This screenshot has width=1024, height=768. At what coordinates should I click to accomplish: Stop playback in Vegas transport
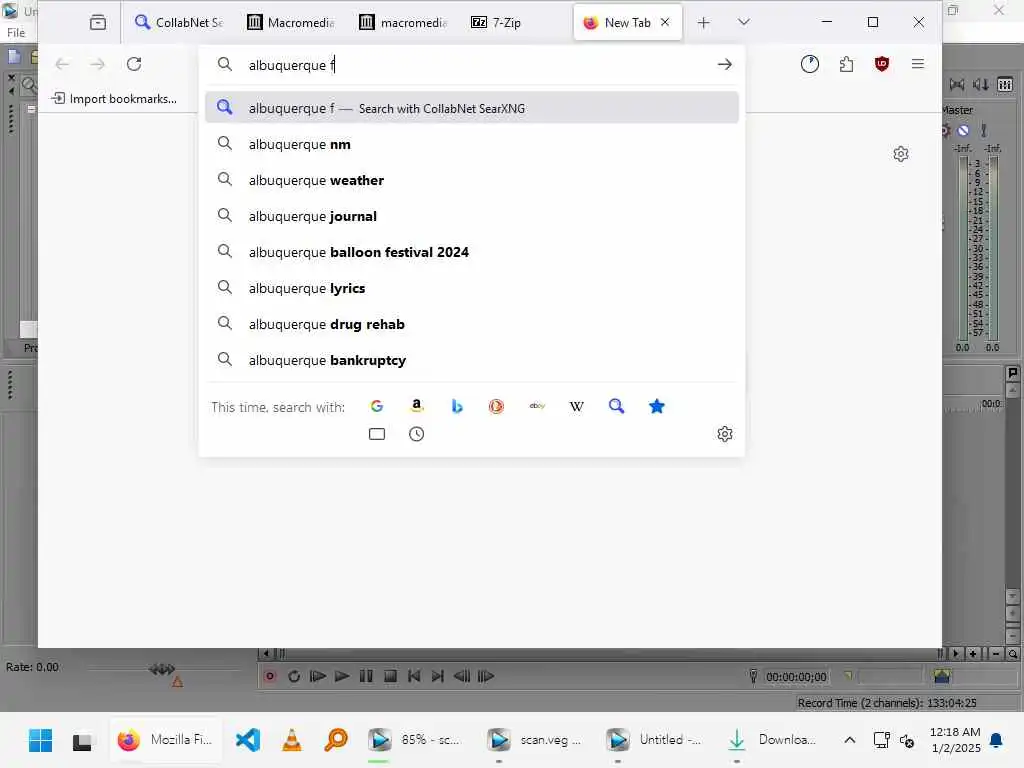[x=390, y=677]
